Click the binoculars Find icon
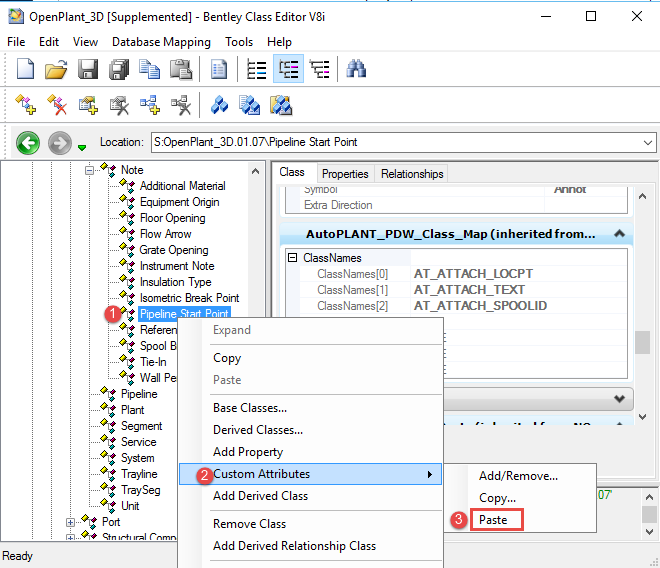Screen dimensions: 660x568 tap(356, 69)
